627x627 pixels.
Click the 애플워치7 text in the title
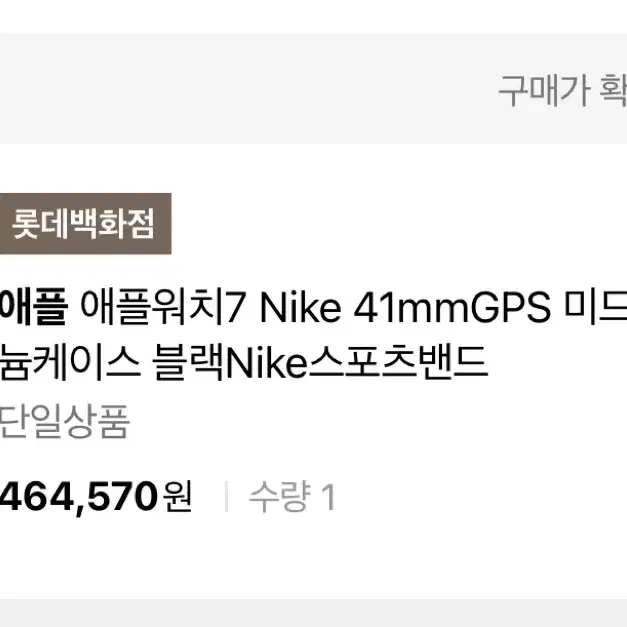162,307
